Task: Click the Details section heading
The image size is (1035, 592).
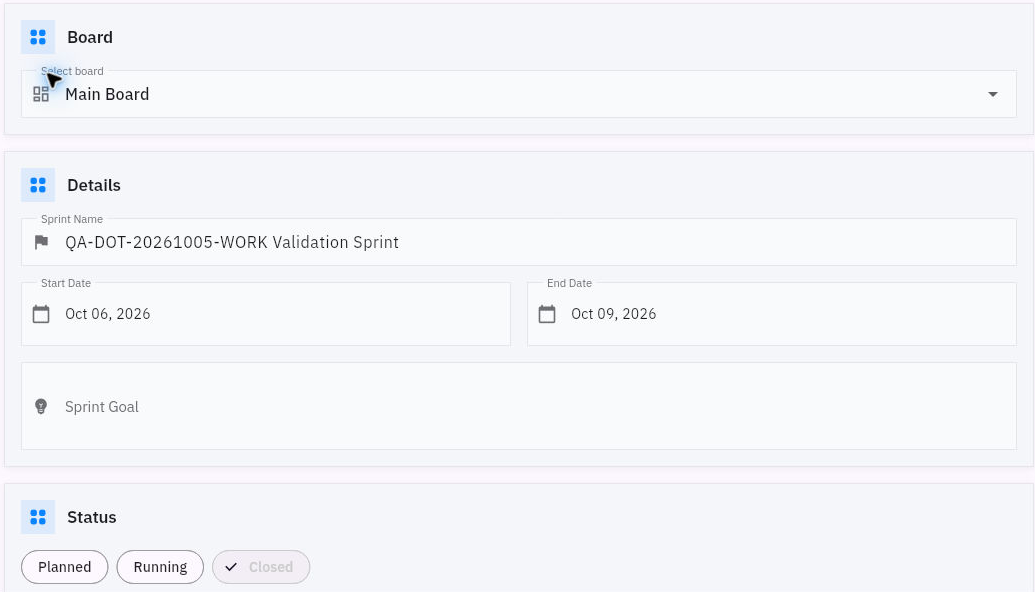Action: pyautogui.click(x=94, y=185)
